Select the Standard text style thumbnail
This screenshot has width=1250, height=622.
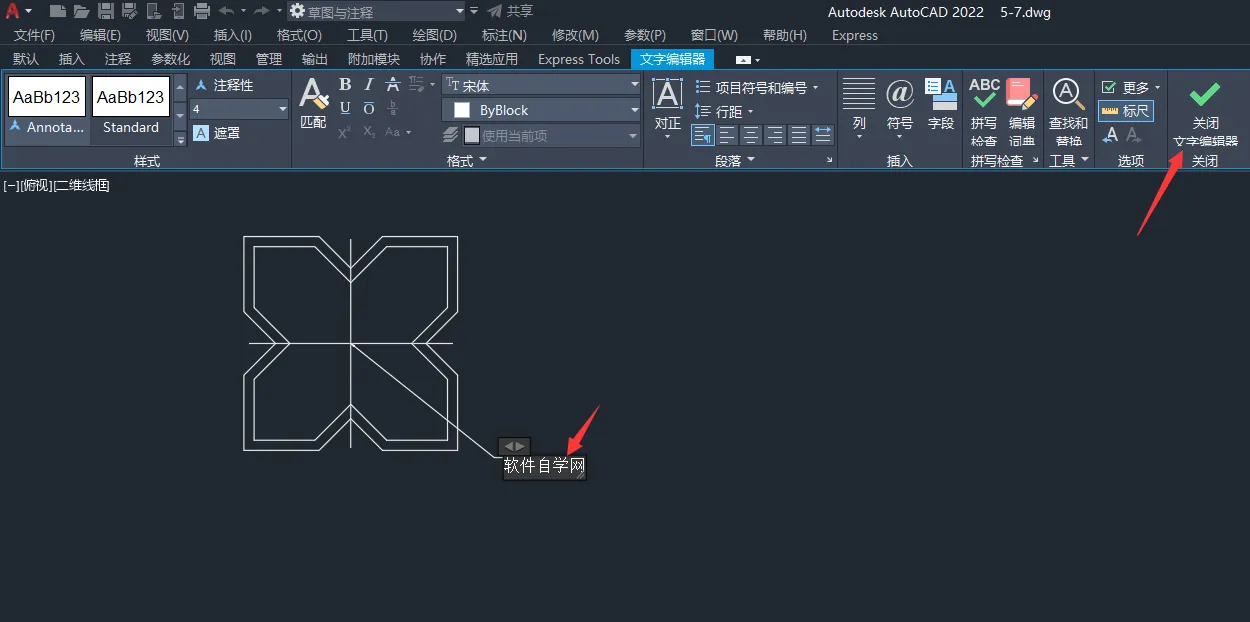click(131, 109)
